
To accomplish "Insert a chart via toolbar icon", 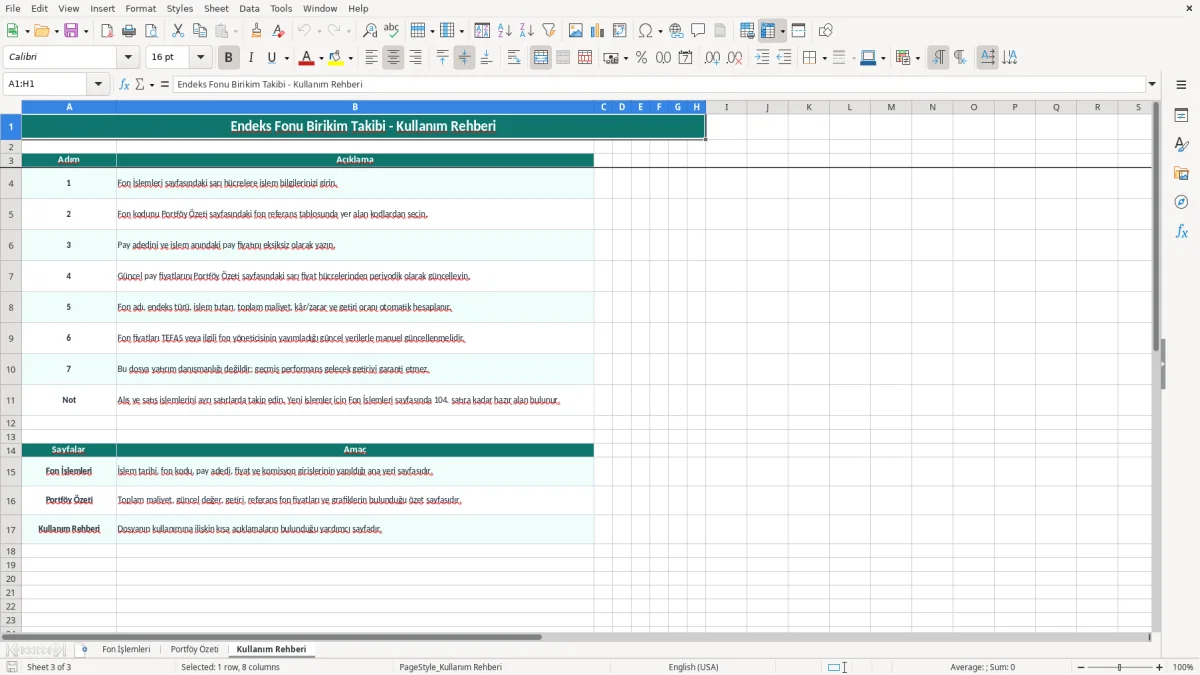I will point(598,31).
